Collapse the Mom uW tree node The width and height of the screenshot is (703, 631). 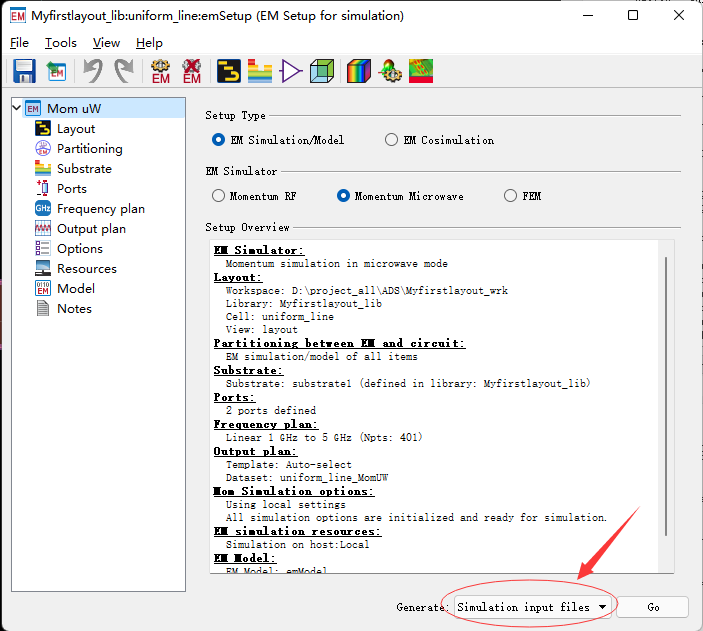17,108
